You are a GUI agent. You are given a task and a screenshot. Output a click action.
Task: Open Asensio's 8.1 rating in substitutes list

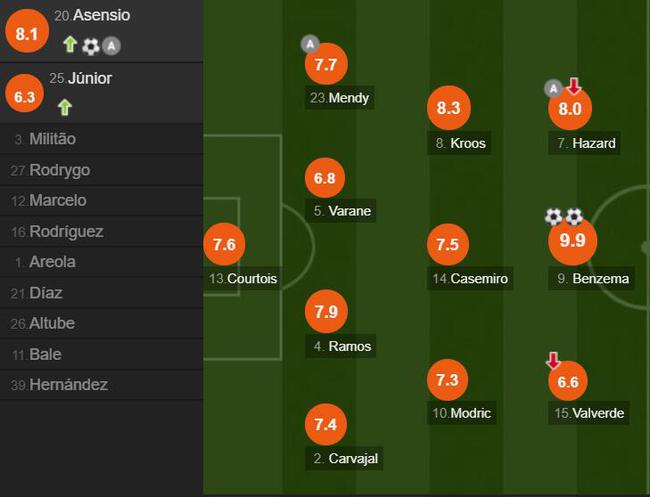pyautogui.click(x=26, y=34)
